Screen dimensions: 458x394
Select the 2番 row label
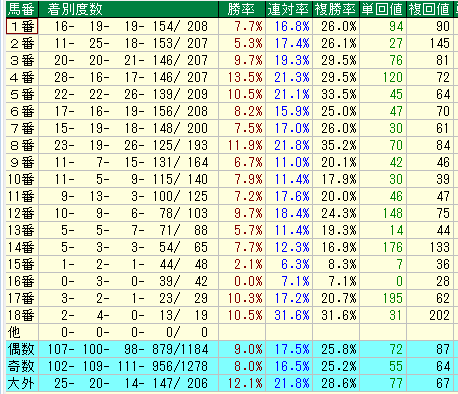pyautogui.click(x=22, y=43)
